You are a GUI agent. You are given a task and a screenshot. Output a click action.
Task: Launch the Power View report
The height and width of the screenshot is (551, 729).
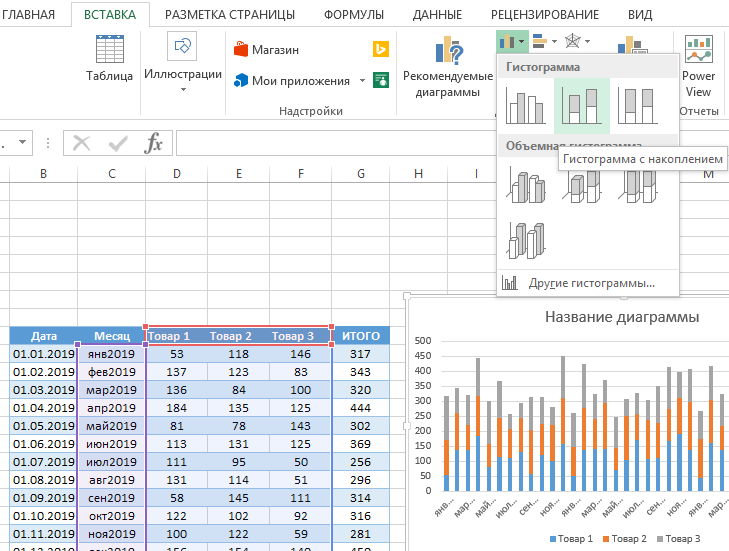point(698,66)
